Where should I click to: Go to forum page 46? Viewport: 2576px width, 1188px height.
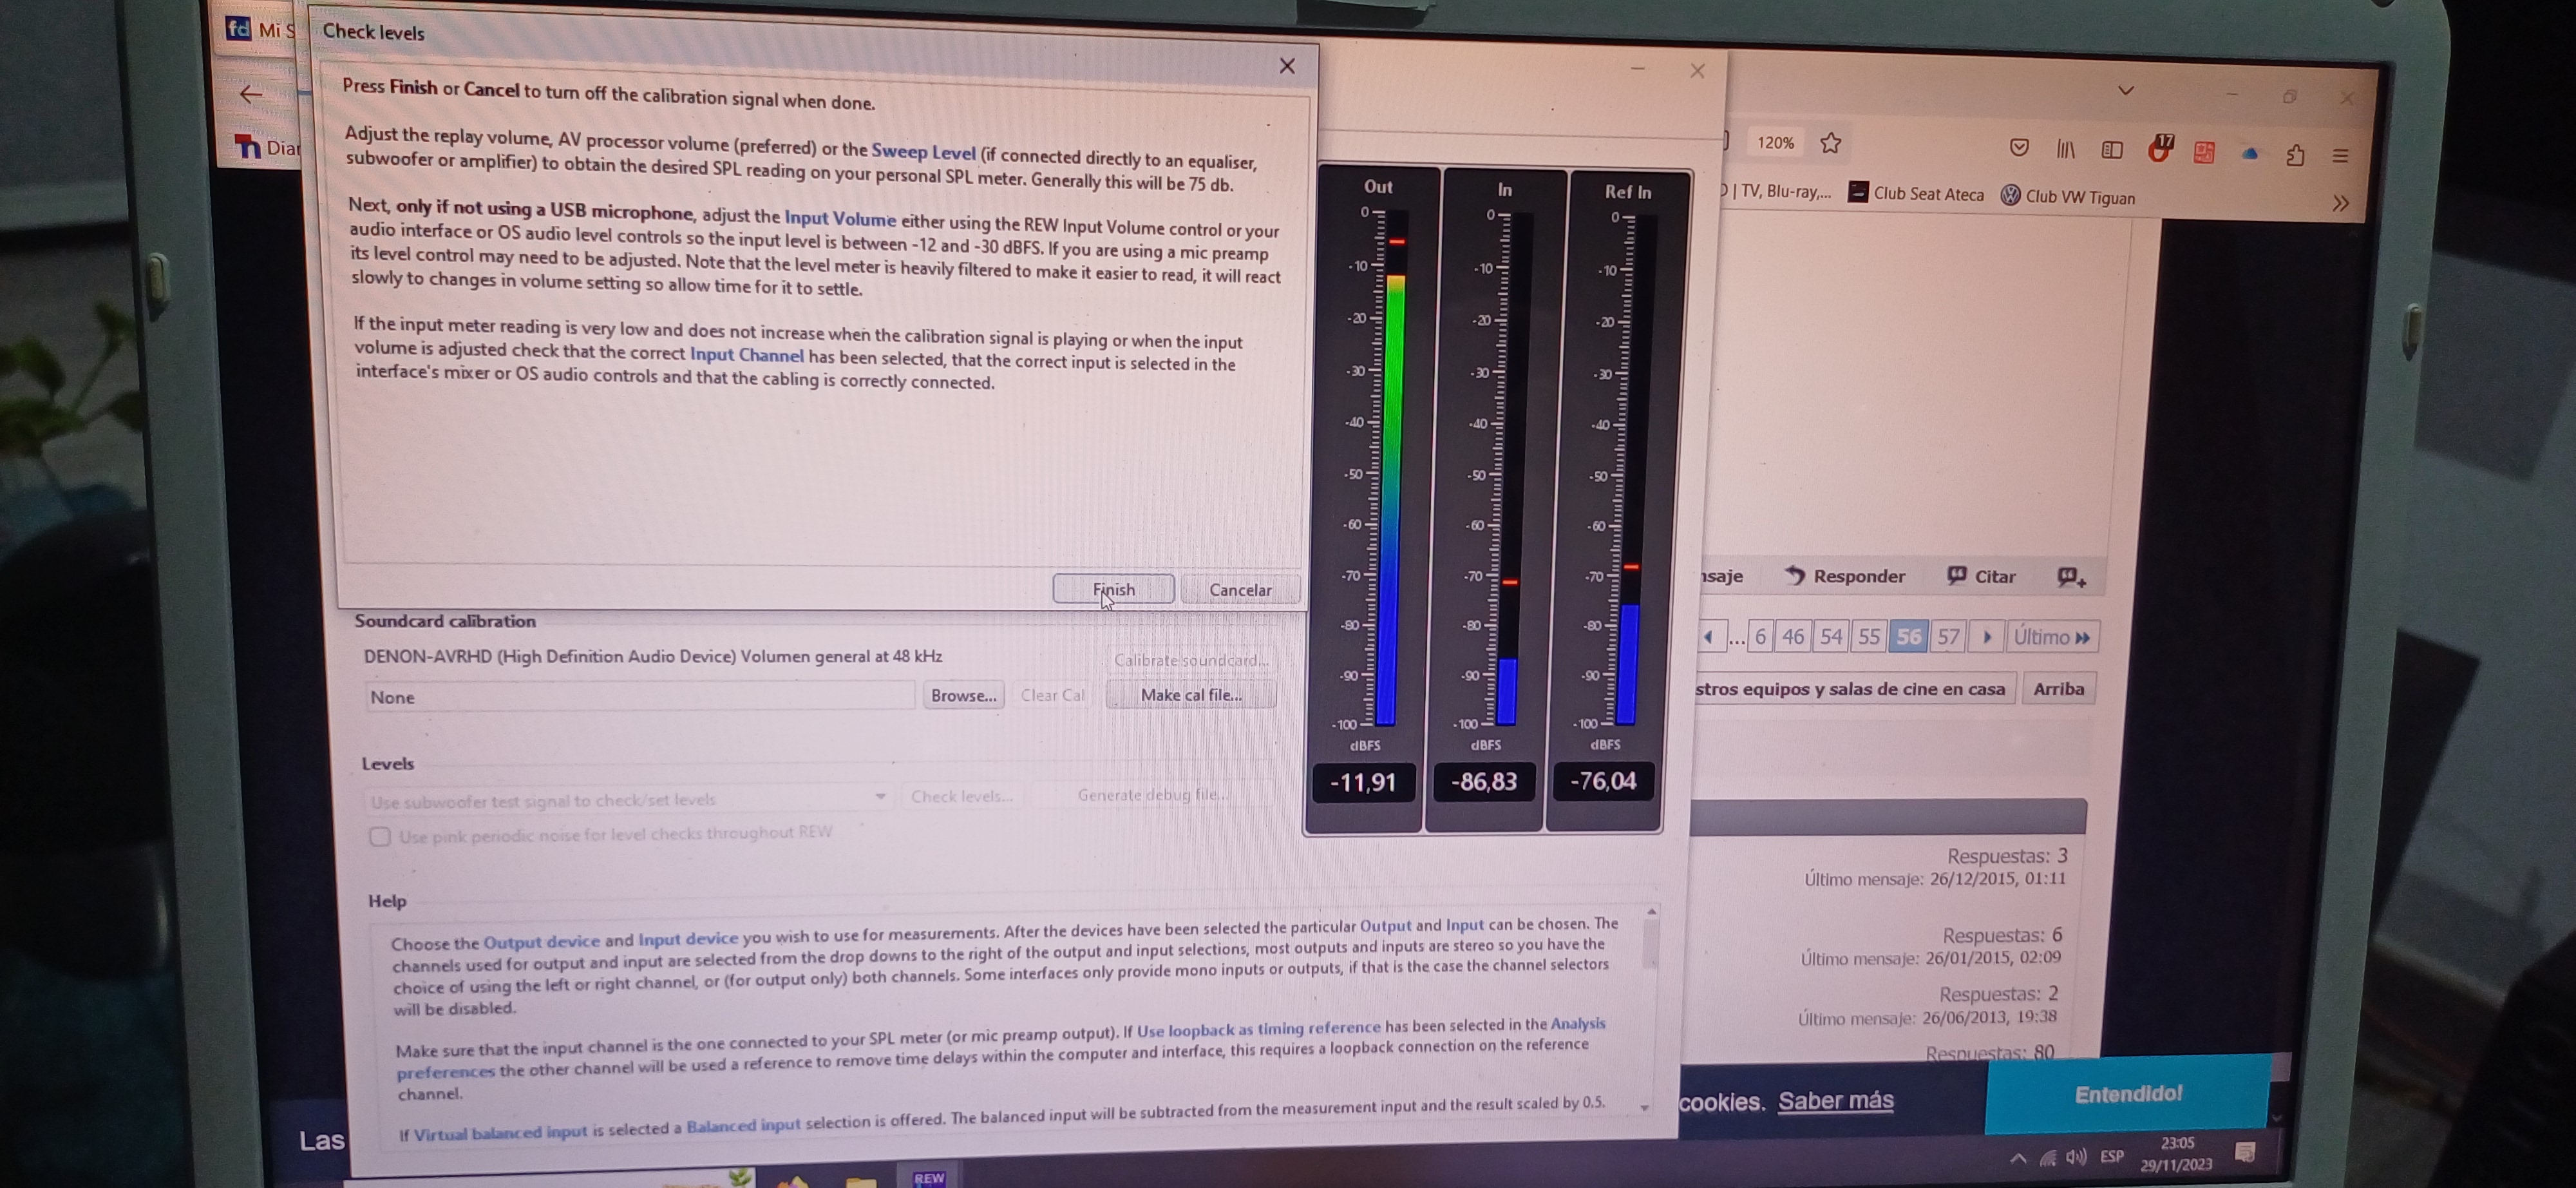click(x=1793, y=637)
